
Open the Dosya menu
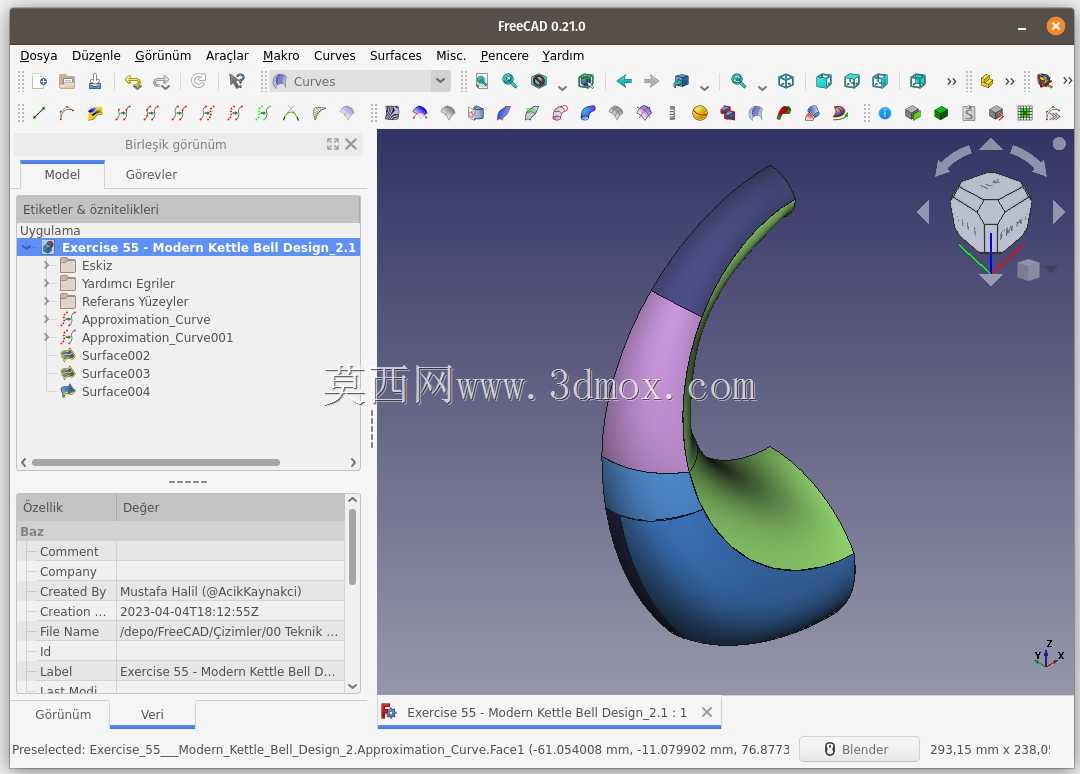pos(39,55)
